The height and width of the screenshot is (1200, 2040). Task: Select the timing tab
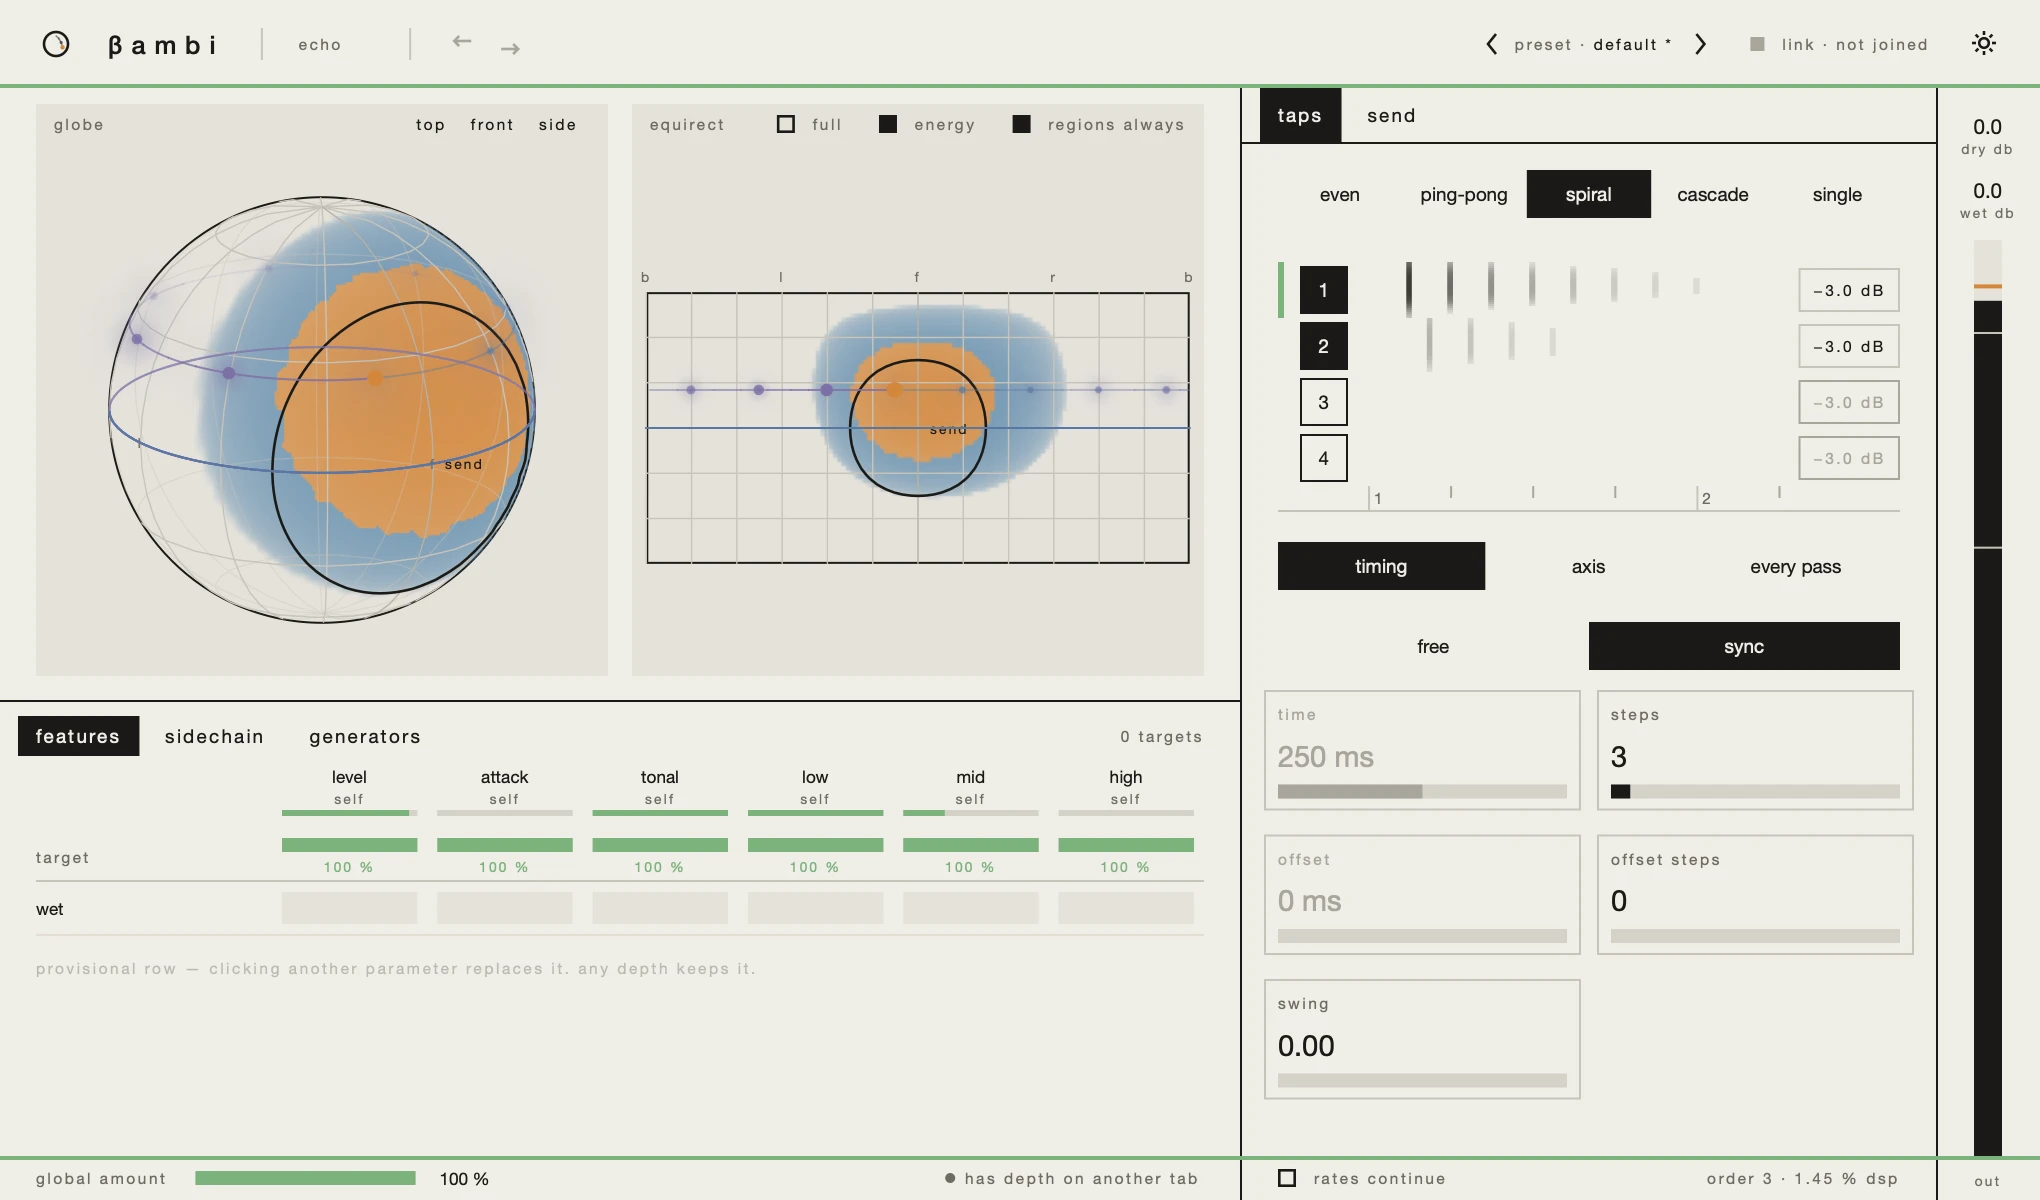[1381, 566]
